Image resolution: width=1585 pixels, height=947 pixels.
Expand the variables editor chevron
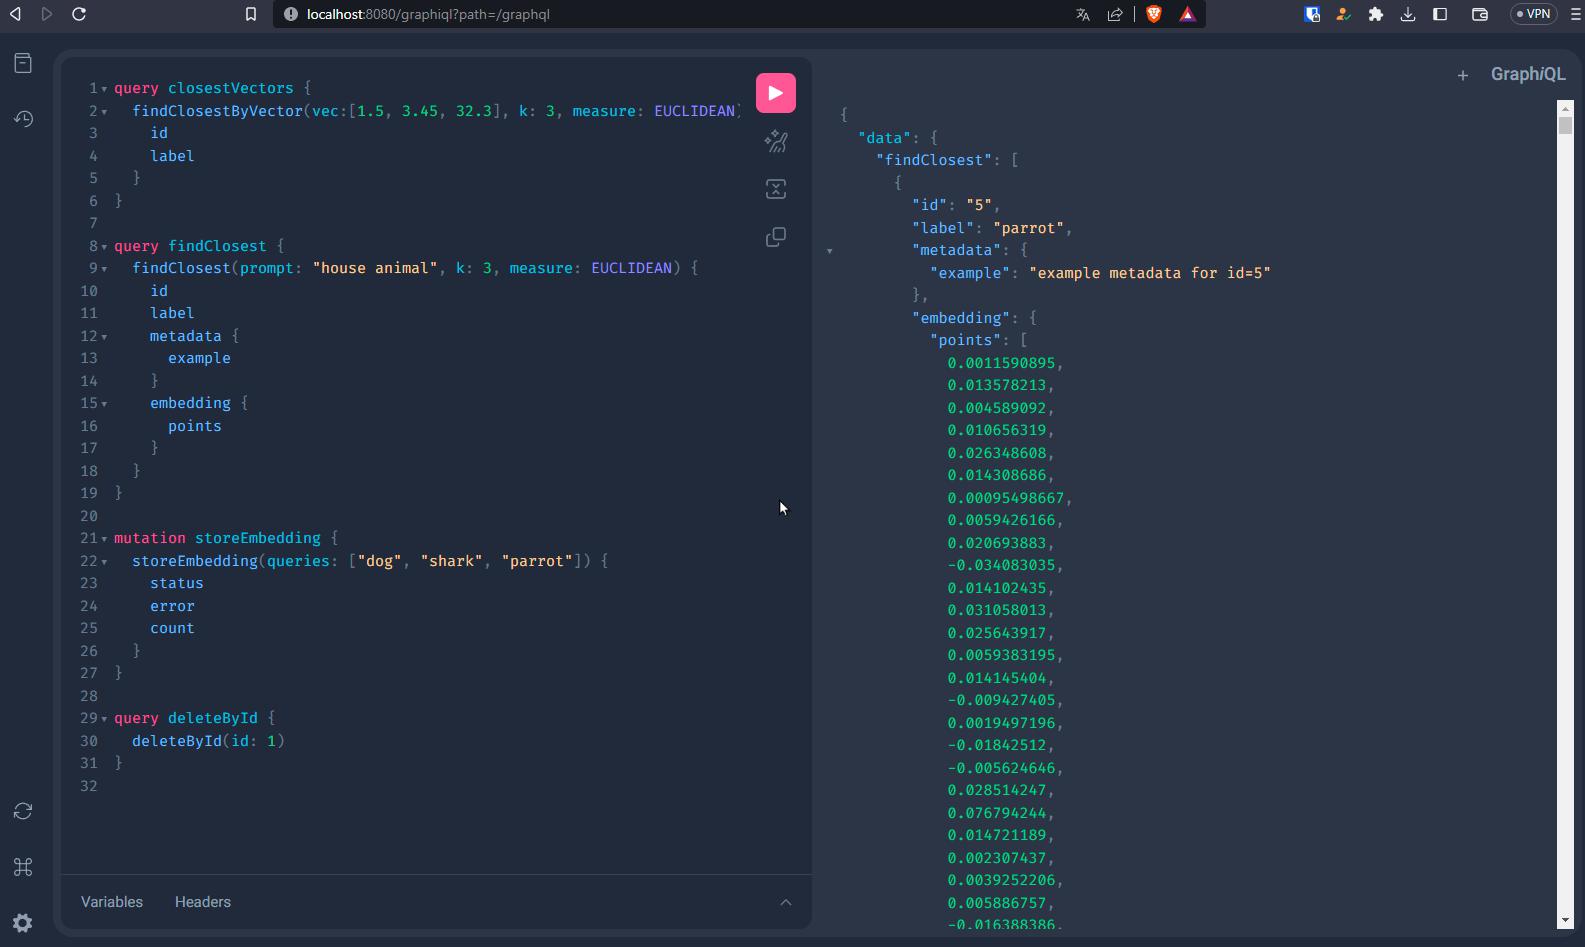(786, 902)
